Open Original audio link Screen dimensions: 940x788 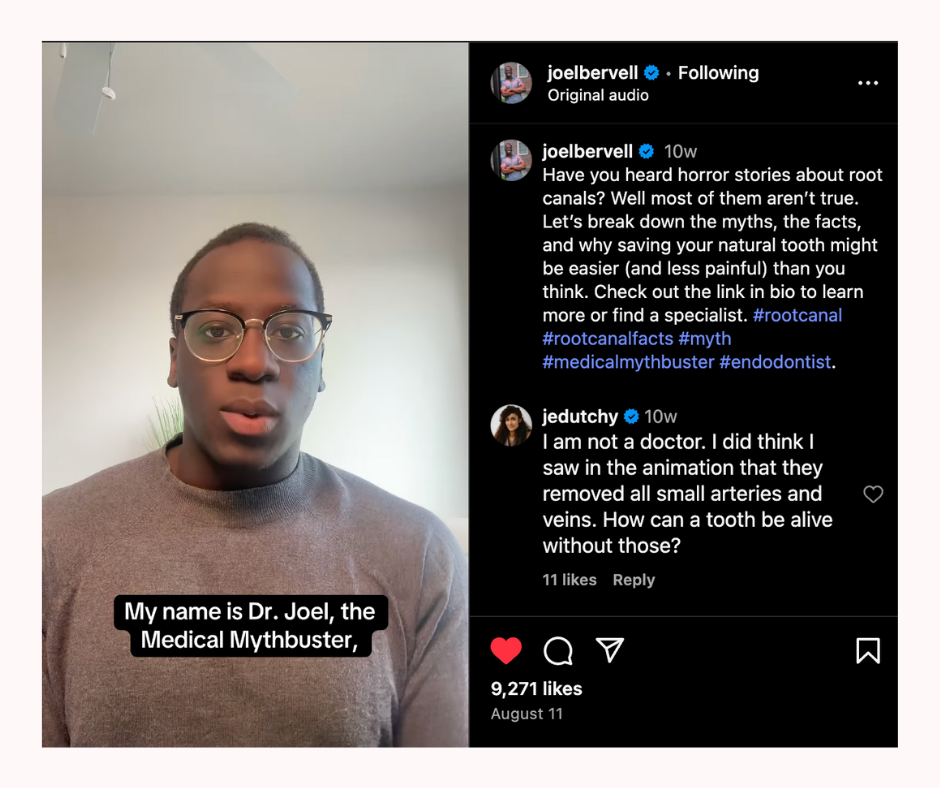click(598, 95)
